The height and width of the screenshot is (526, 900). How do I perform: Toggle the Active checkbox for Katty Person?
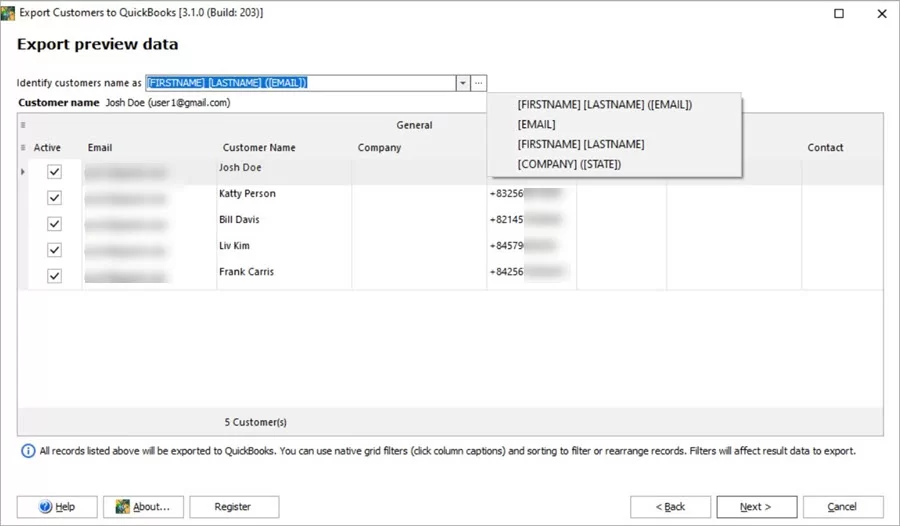point(55,198)
